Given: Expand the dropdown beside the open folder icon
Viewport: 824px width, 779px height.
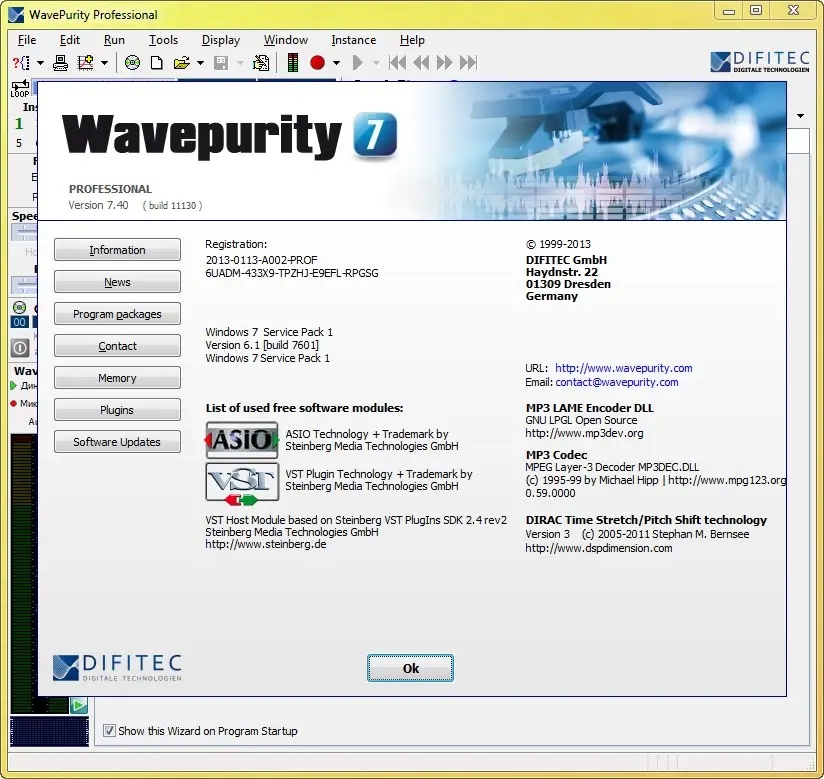Looking at the screenshot, I should [x=200, y=63].
